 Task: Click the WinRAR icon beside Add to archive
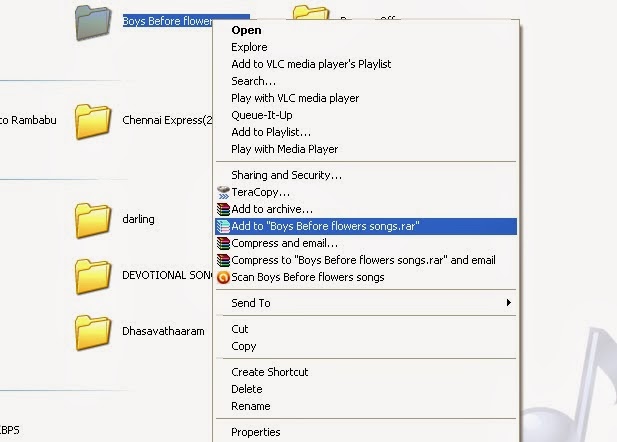coord(223,209)
